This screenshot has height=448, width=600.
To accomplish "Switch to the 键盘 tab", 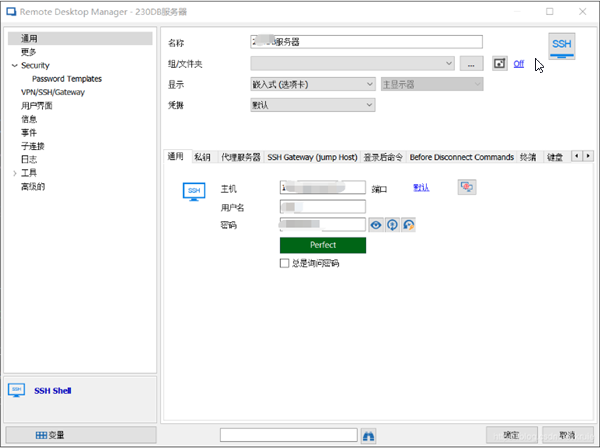I will click(x=555, y=157).
